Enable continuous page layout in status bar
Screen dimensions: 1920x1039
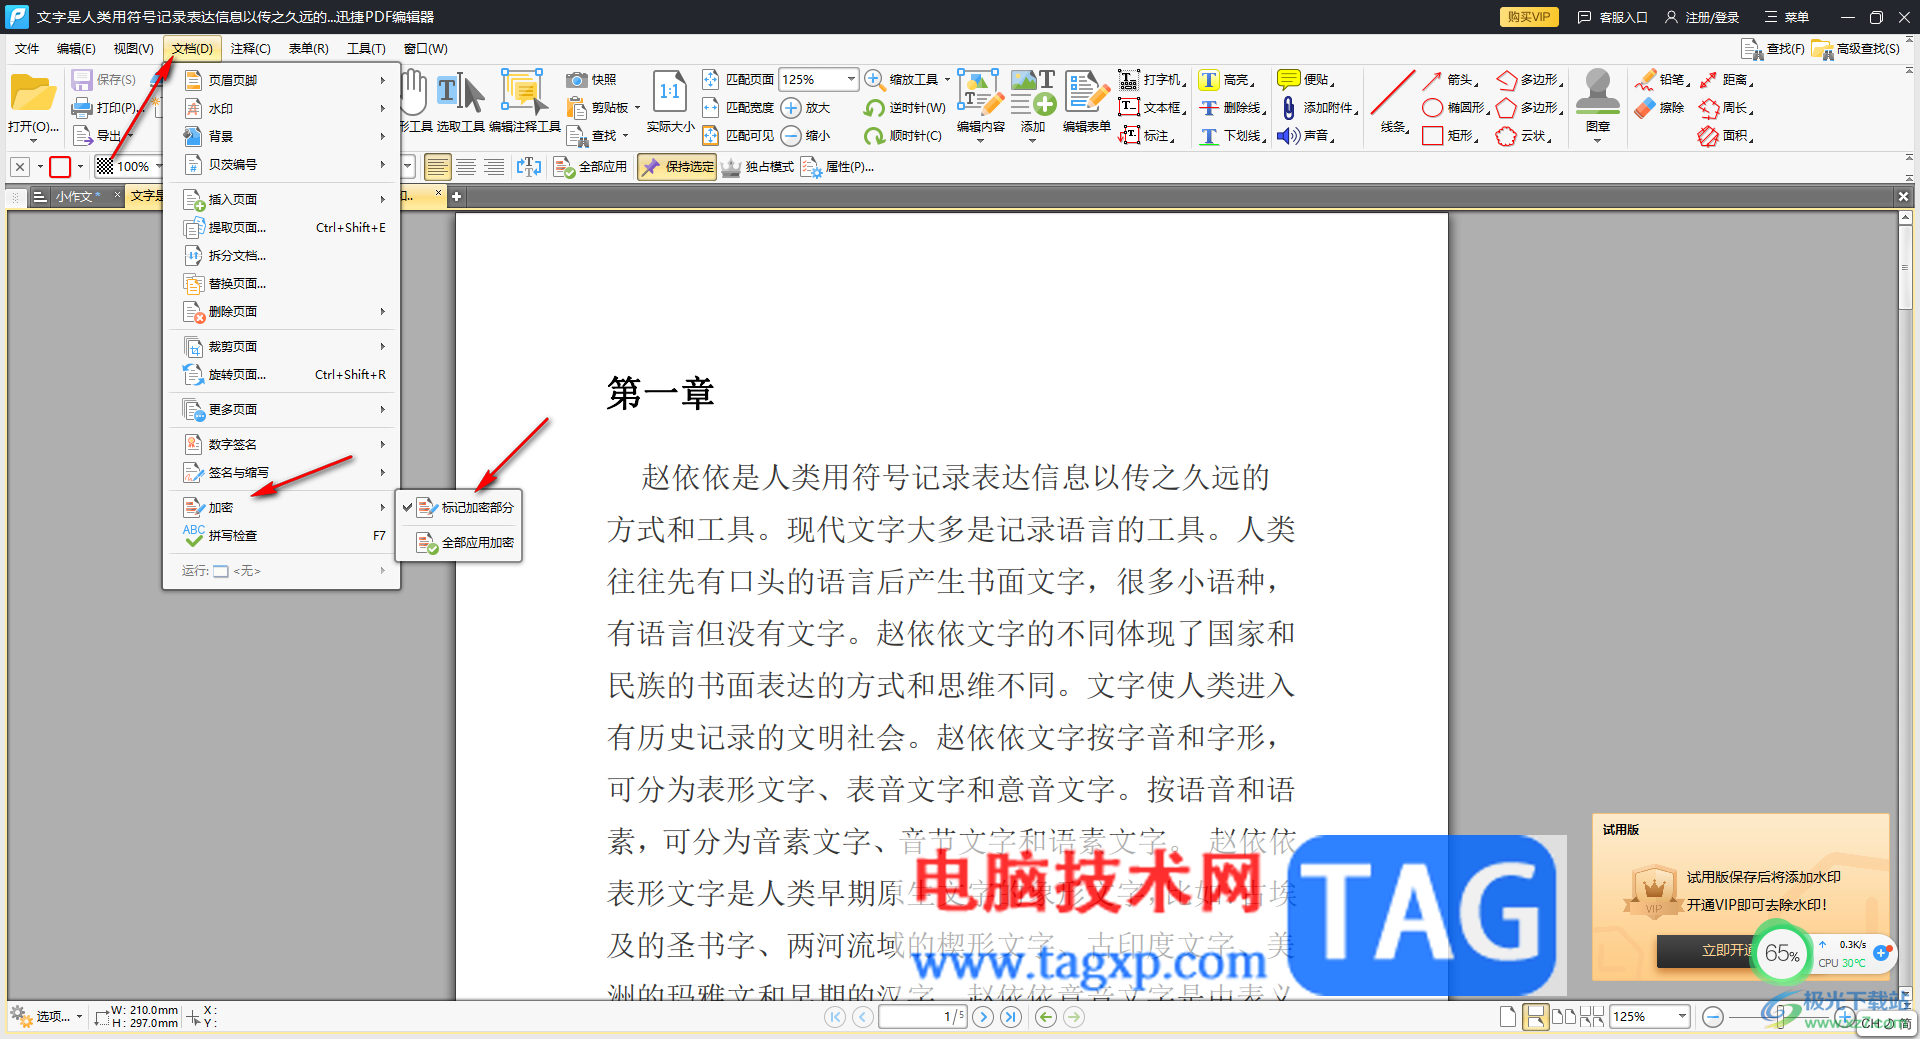point(1535,1017)
